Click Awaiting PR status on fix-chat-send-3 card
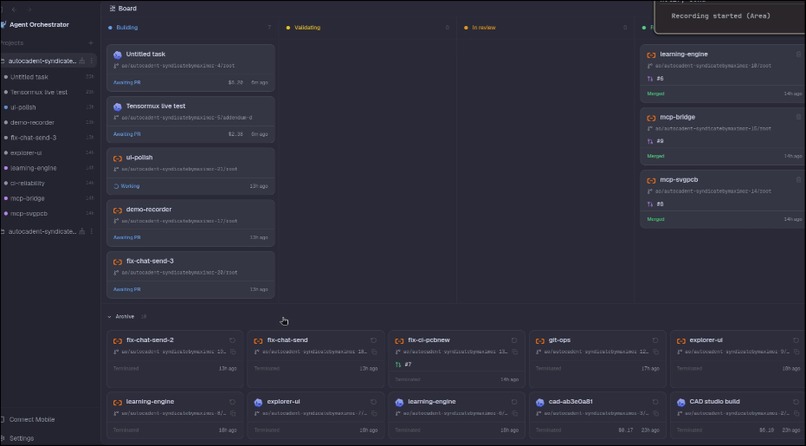Image resolution: width=806 pixels, height=446 pixels. (x=127, y=289)
